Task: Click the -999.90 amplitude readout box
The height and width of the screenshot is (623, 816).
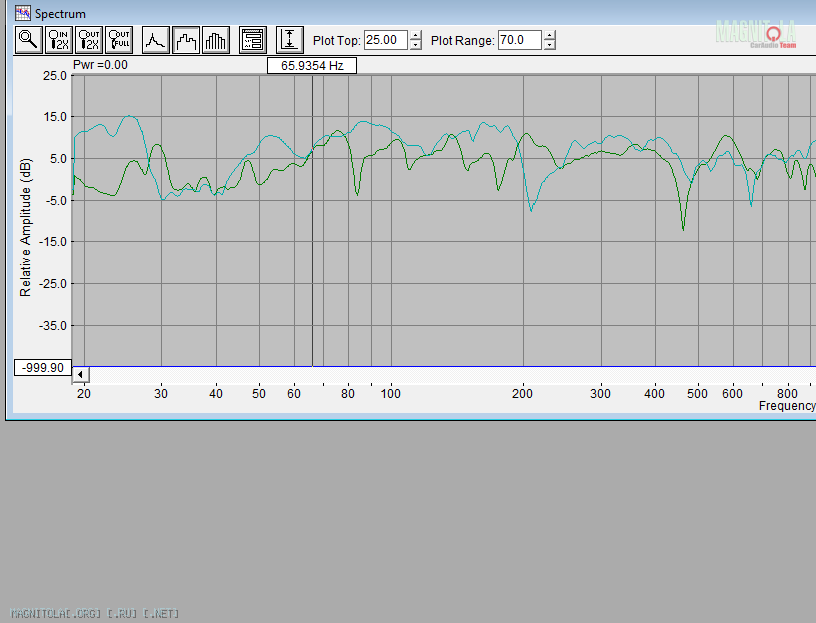Action: click(43, 367)
